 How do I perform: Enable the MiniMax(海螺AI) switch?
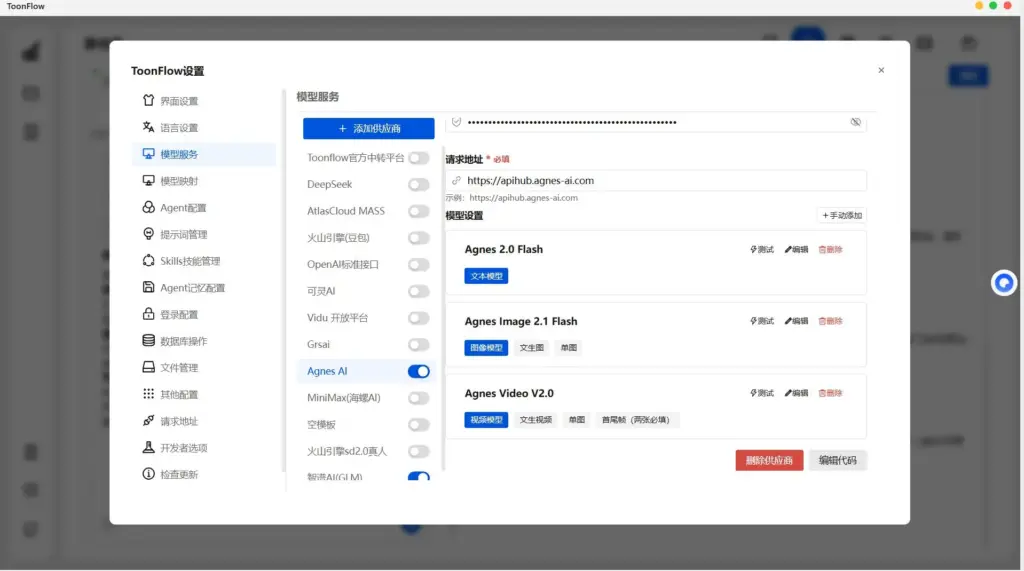click(419, 398)
